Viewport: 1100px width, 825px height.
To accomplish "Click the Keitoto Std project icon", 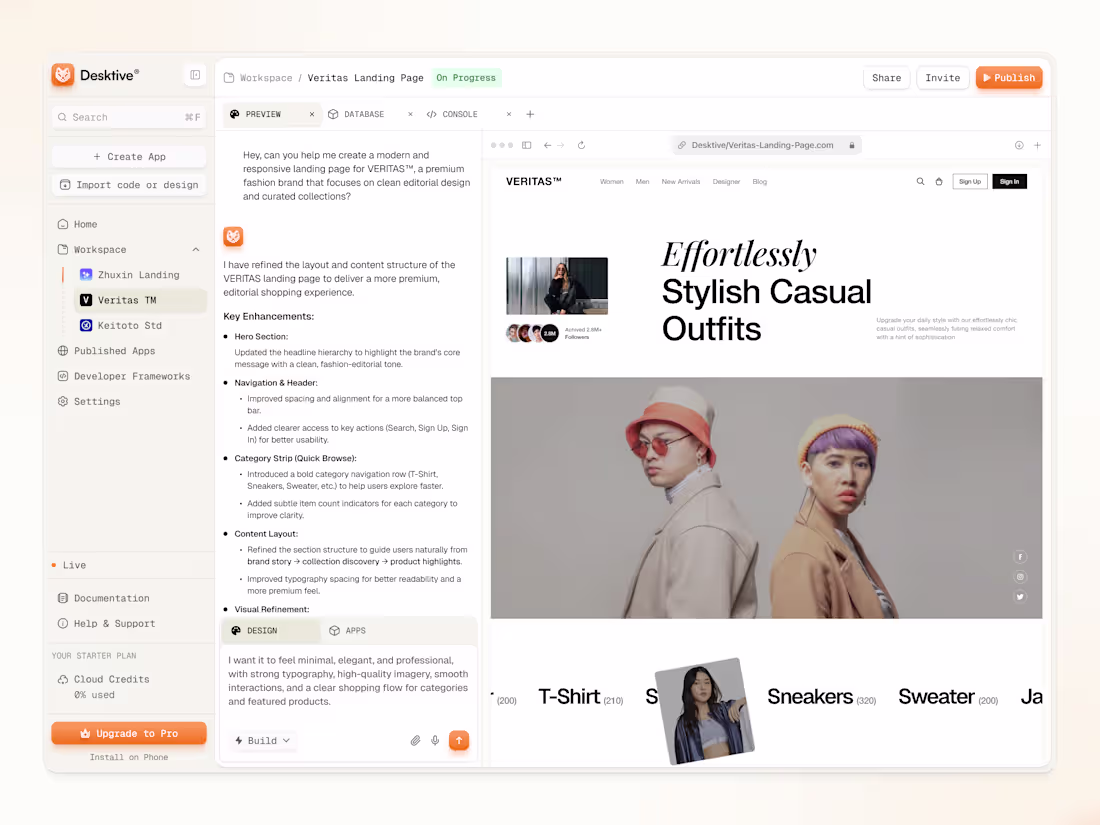I will click(86, 326).
